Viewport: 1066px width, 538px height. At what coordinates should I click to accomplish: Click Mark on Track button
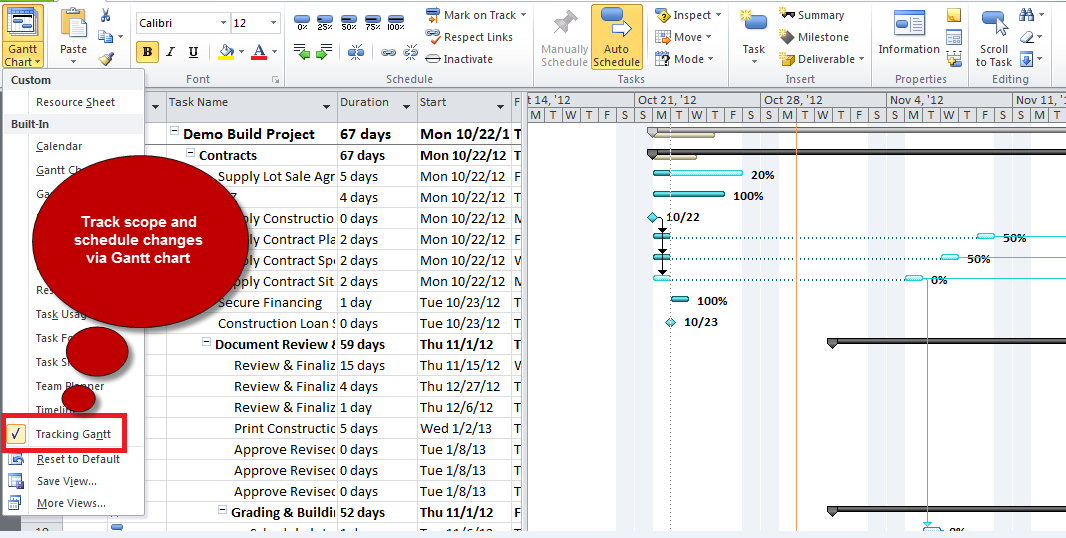pos(471,15)
